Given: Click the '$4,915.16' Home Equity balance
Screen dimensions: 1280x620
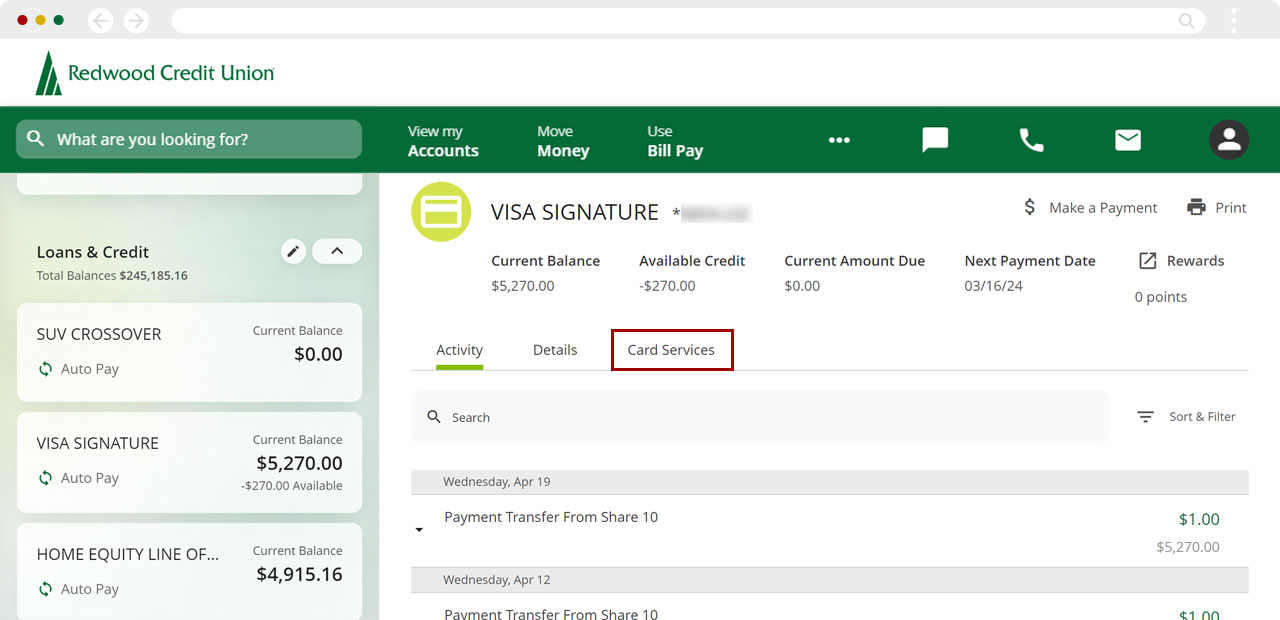Looking at the screenshot, I should click(x=299, y=574).
